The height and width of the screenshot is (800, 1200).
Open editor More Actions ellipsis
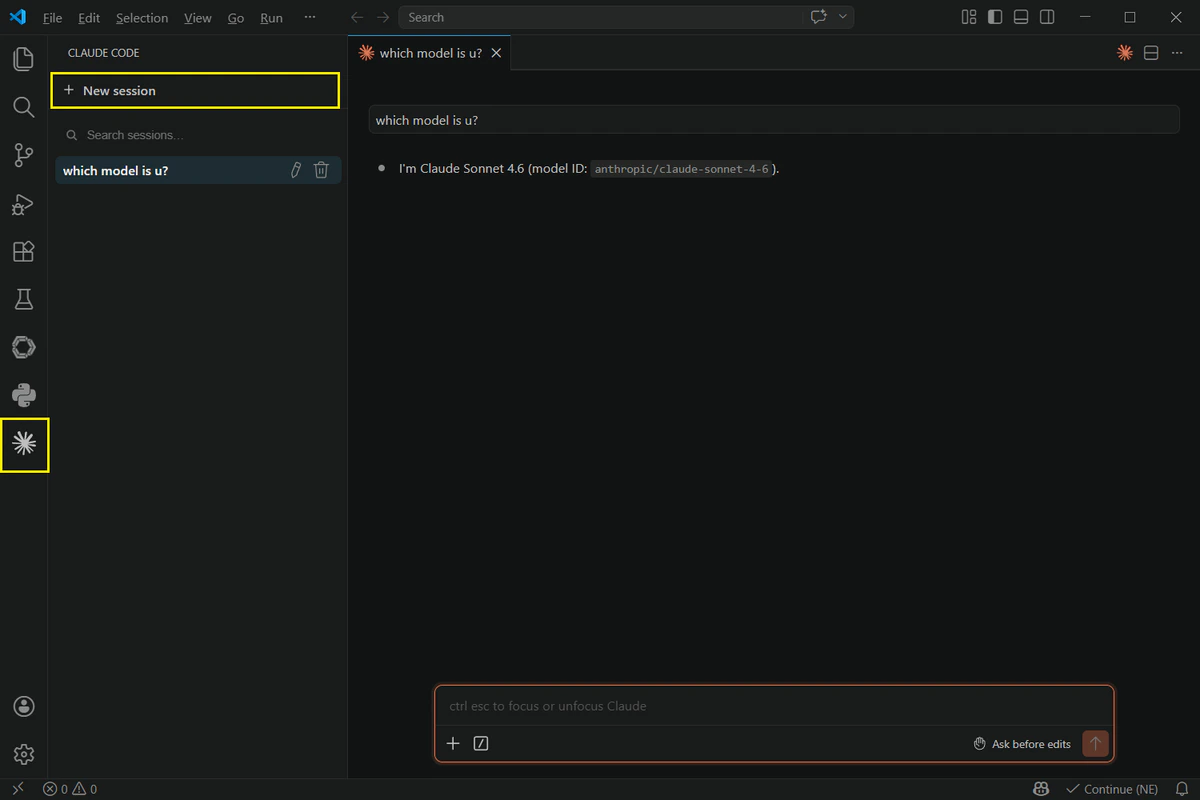1177,53
